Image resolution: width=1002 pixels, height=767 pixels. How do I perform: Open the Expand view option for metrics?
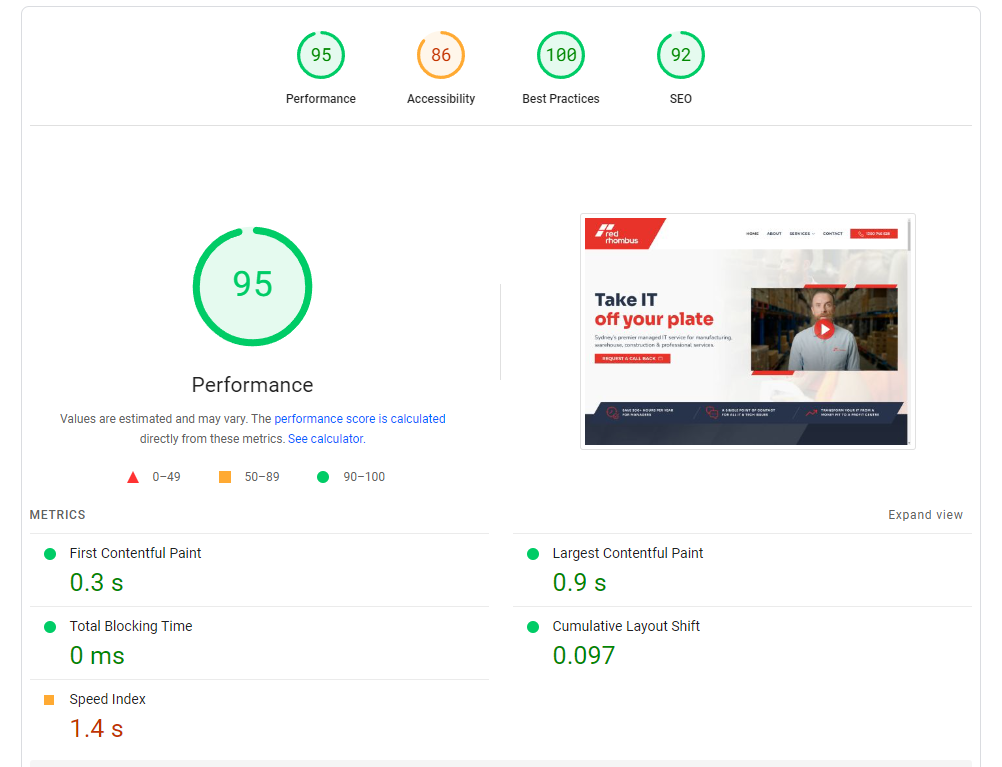925,514
